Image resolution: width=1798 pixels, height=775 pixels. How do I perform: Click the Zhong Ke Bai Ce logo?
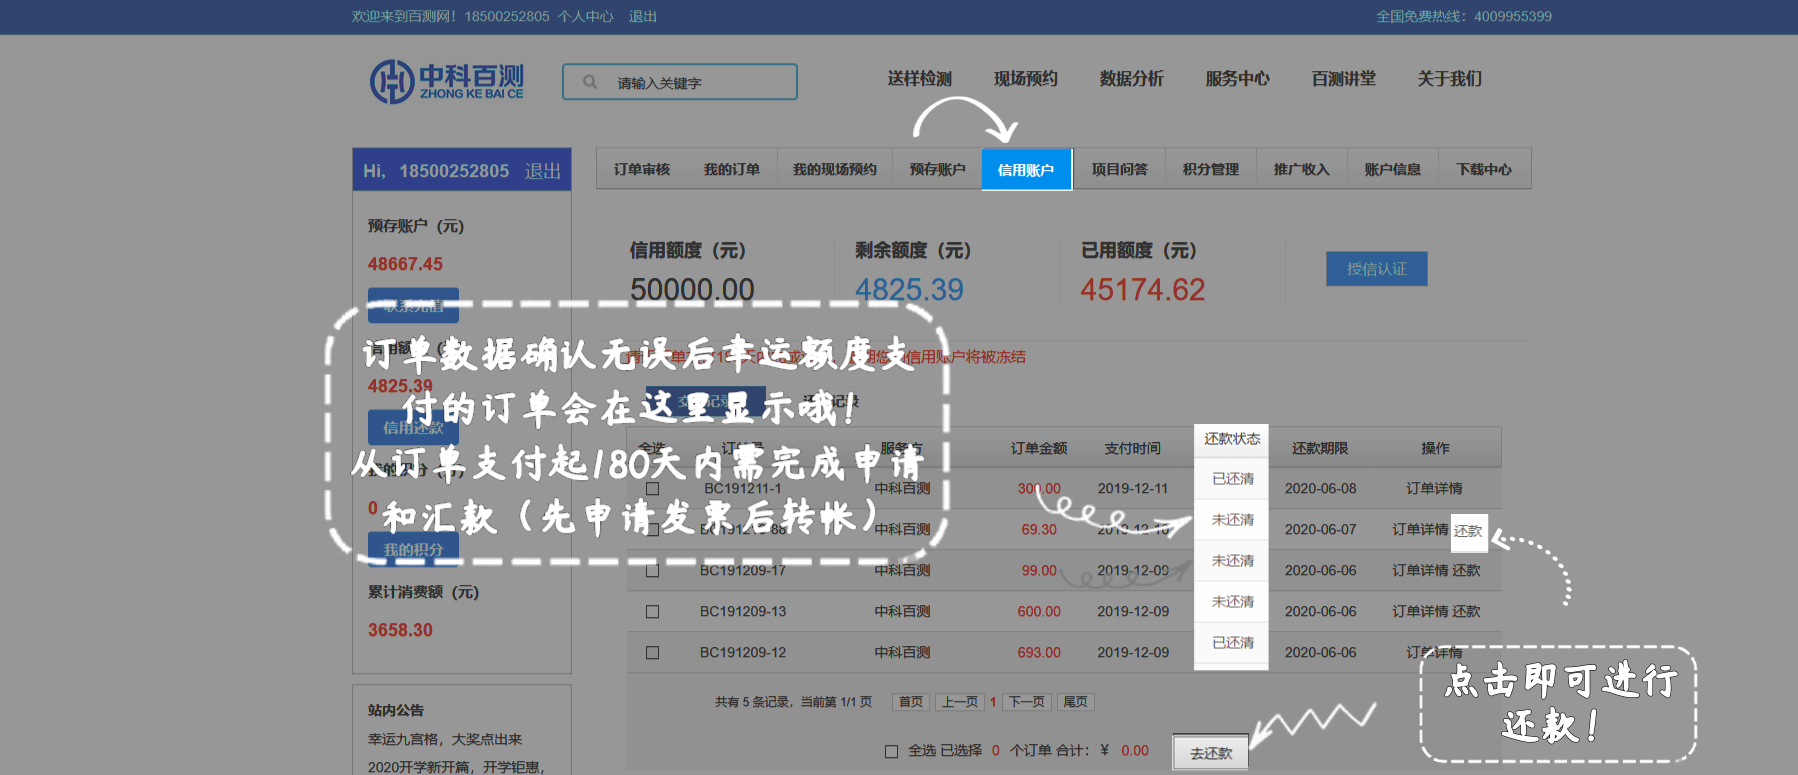pyautogui.click(x=447, y=81)
